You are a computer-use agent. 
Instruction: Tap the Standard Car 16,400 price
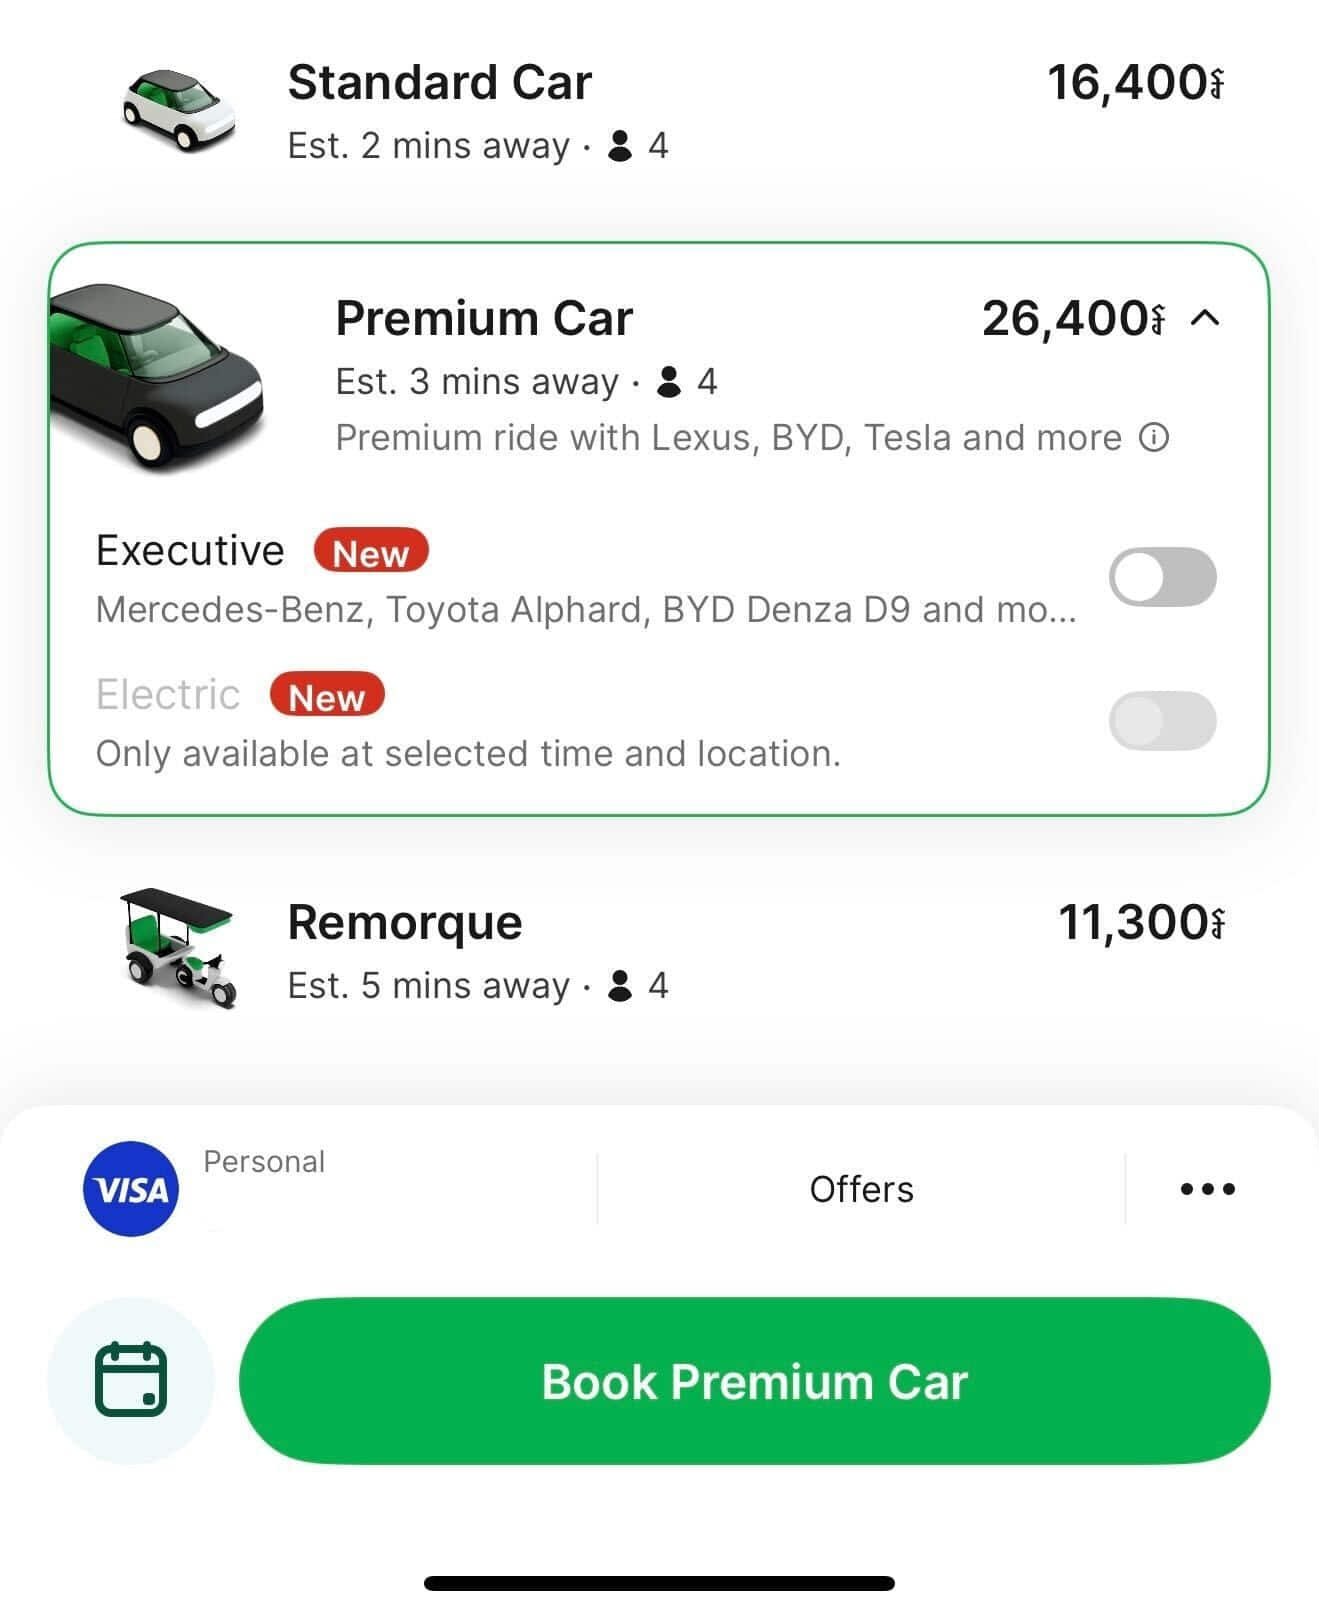pos(1134,83)
